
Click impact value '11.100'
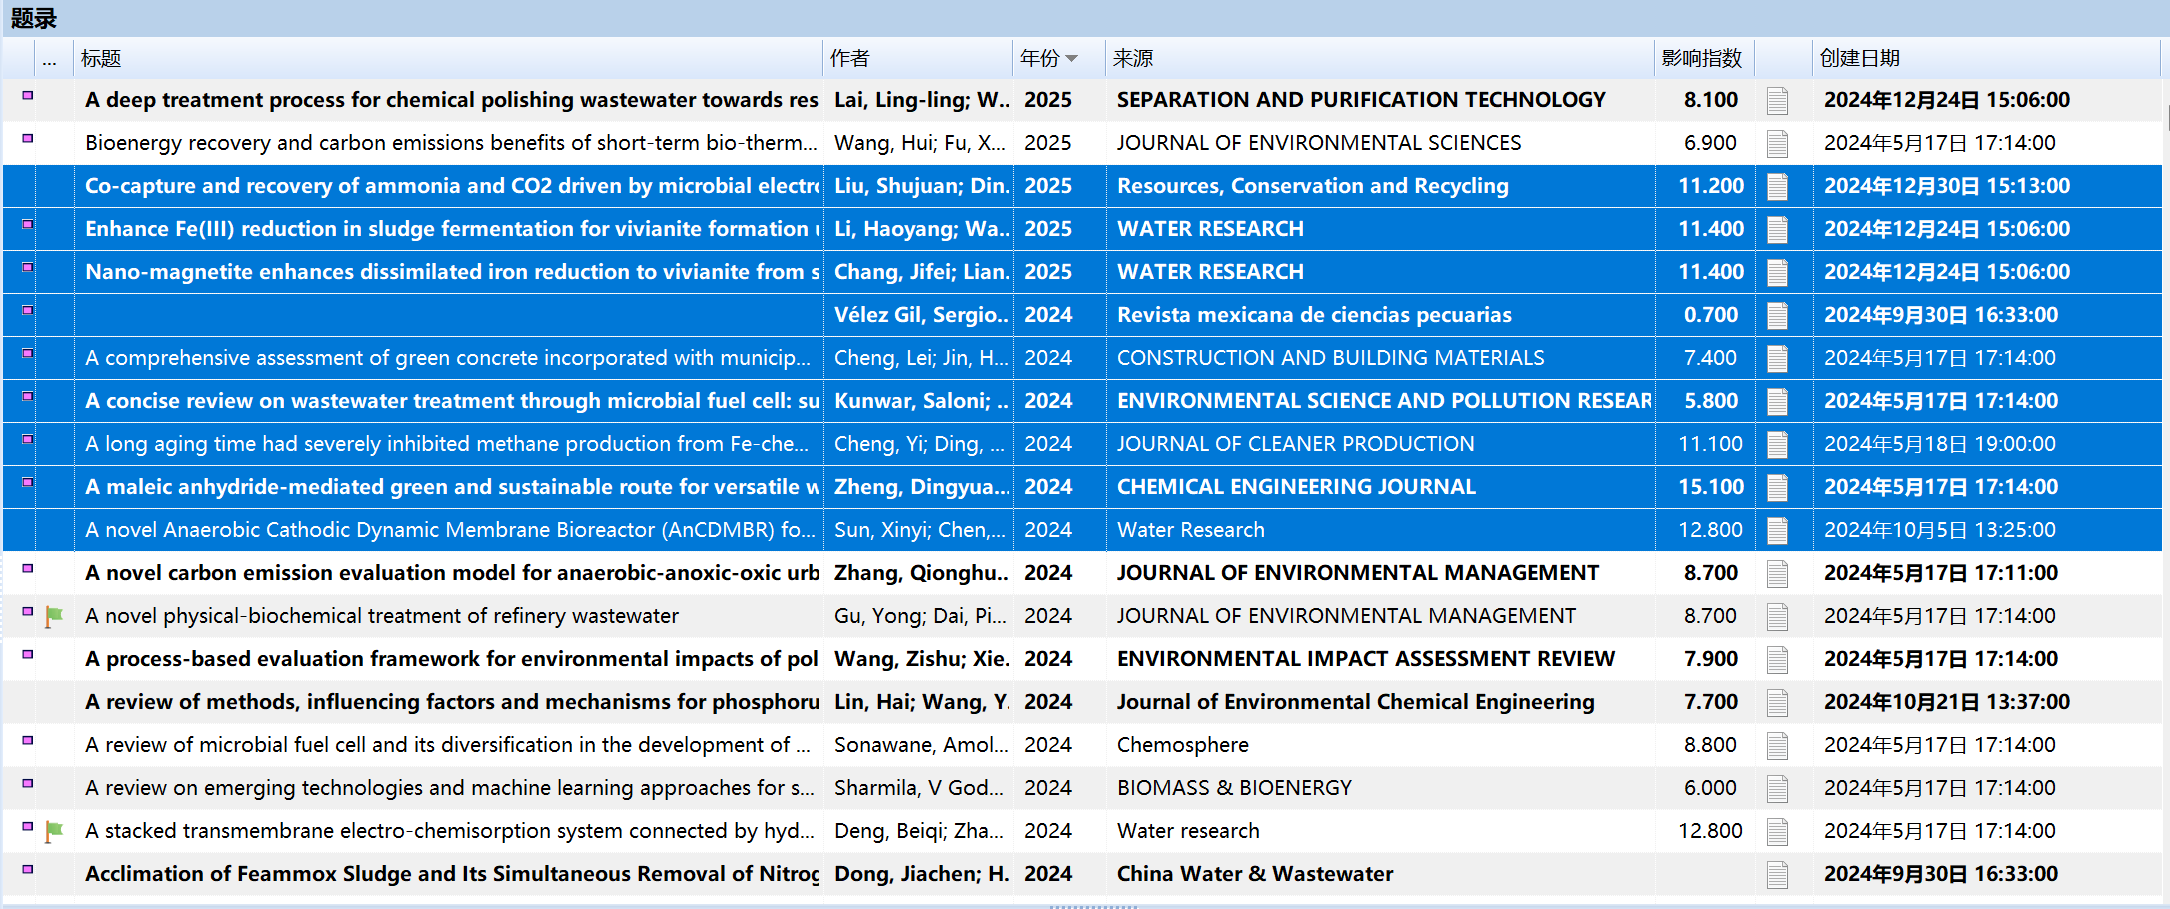pos(1711,444)
